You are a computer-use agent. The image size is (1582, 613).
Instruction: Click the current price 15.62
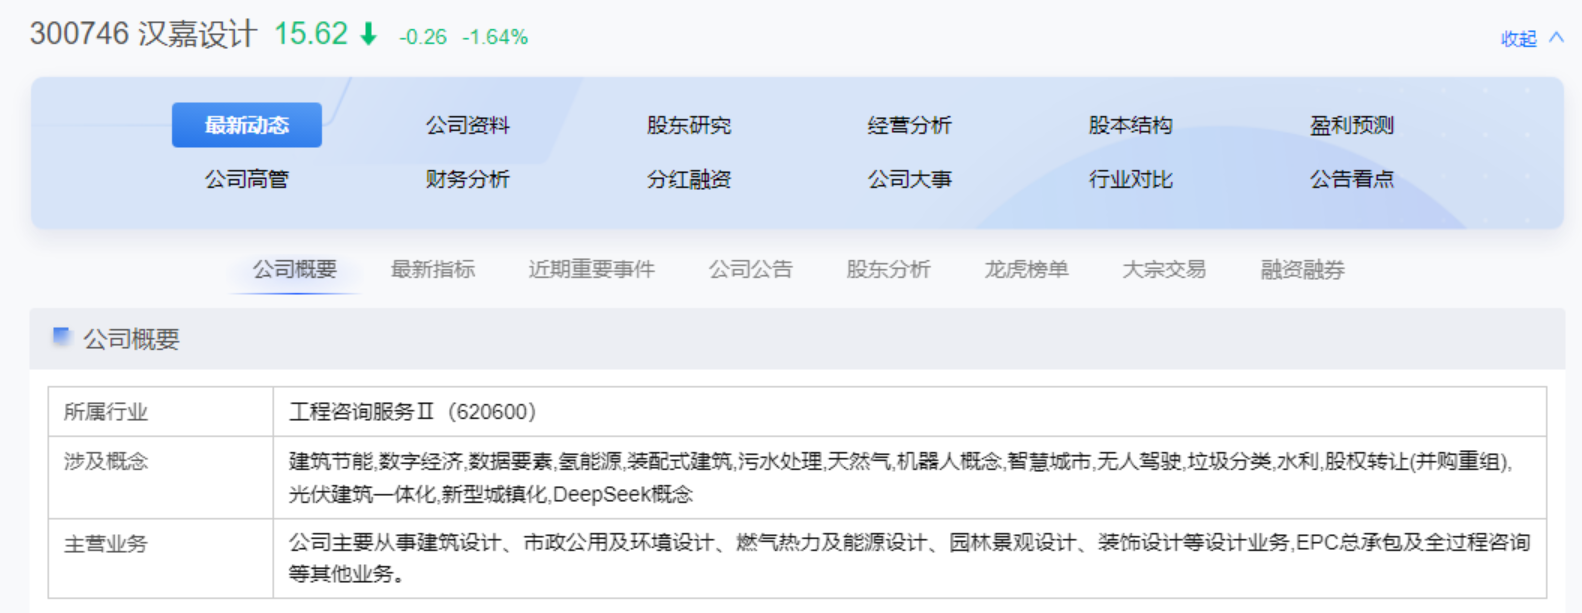click(x=311, y=34)
